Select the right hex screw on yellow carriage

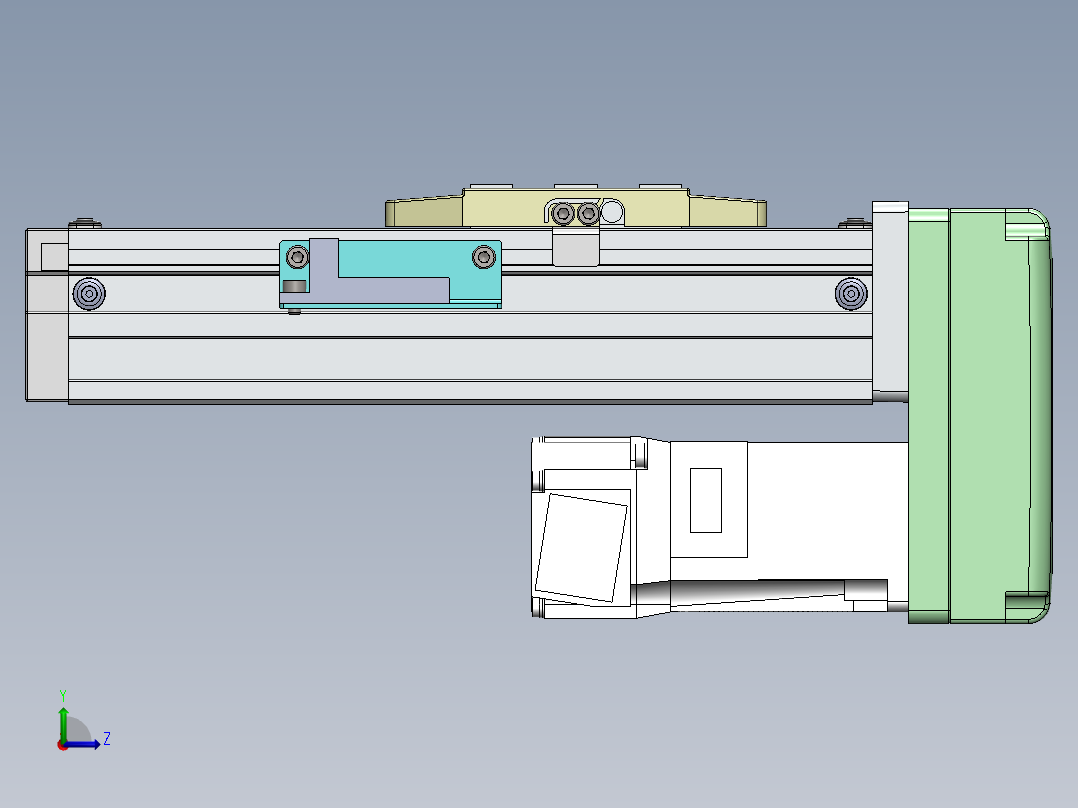click(588, 214)
